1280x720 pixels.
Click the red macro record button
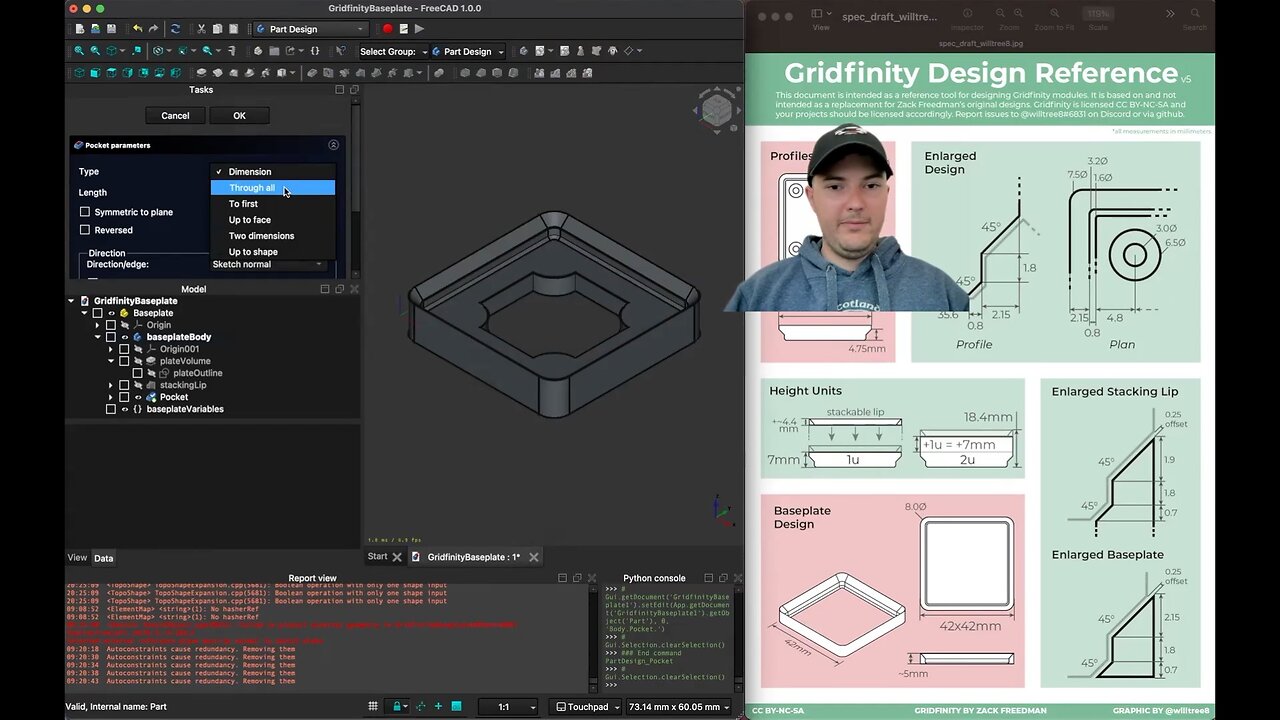pos(387,29)
